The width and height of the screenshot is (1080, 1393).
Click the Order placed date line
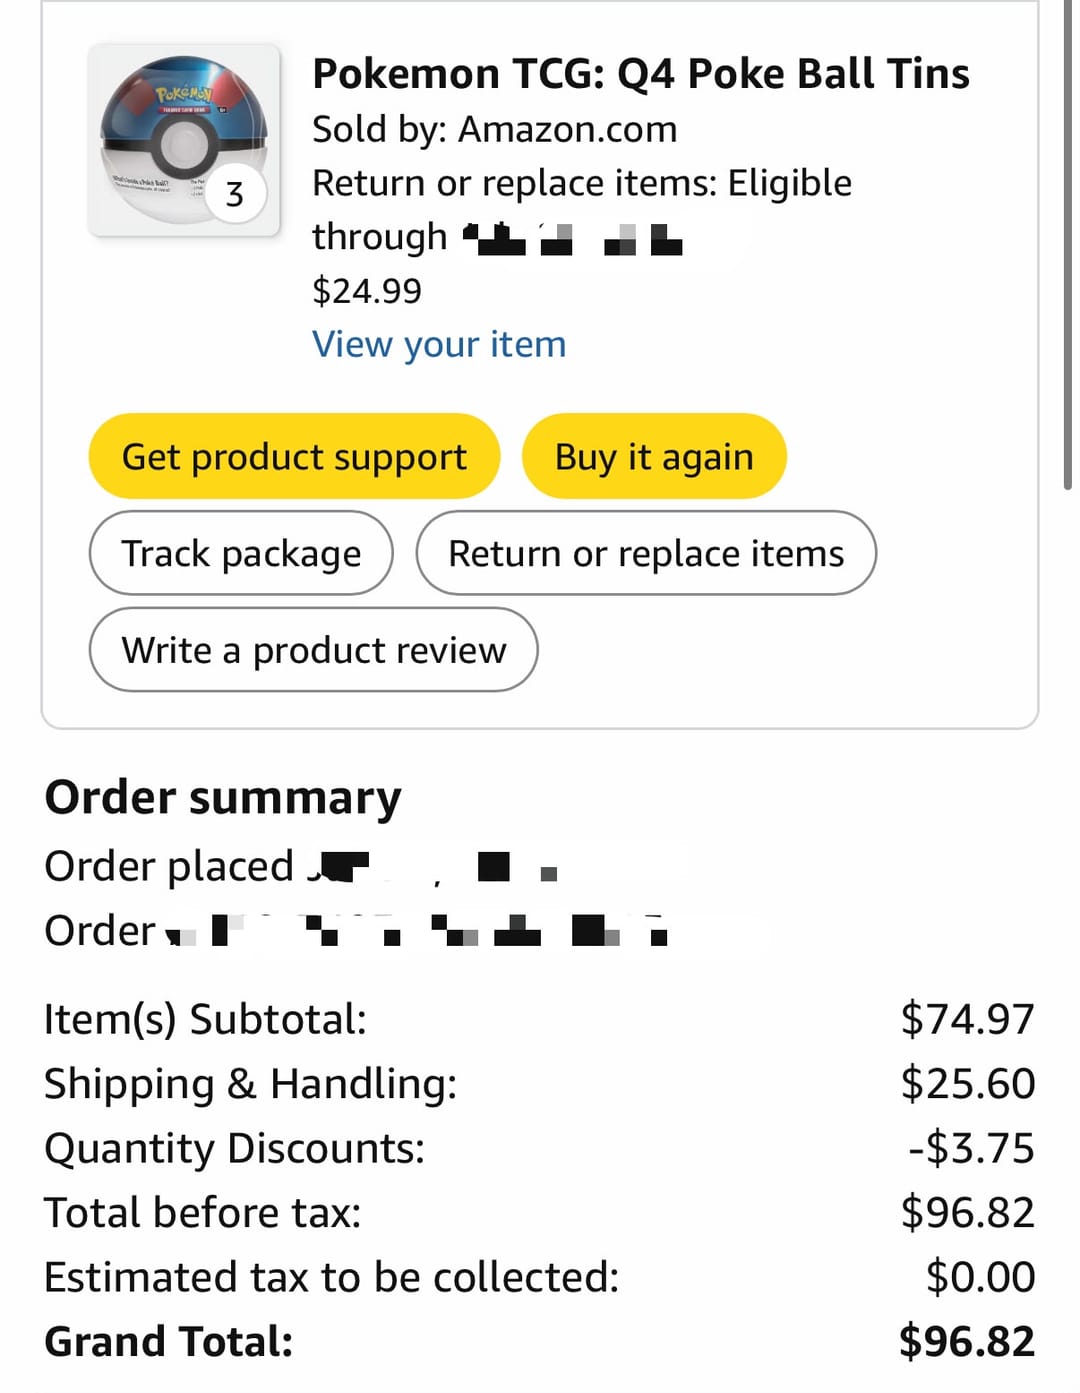tap(301, 866)
